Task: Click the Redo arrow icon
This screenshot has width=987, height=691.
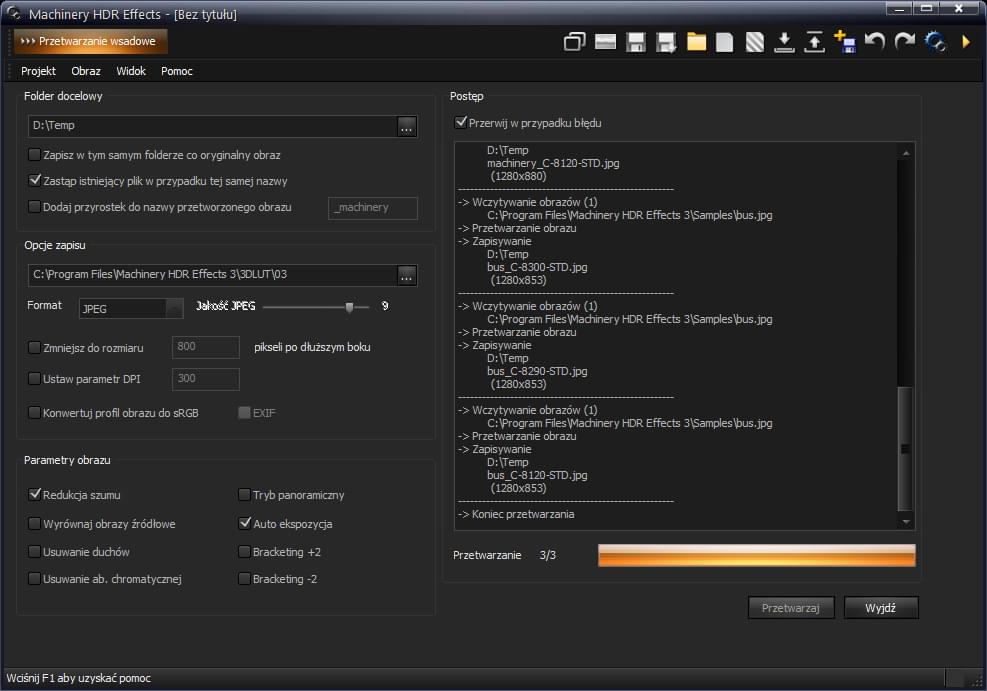Action: tap(905, 42)
